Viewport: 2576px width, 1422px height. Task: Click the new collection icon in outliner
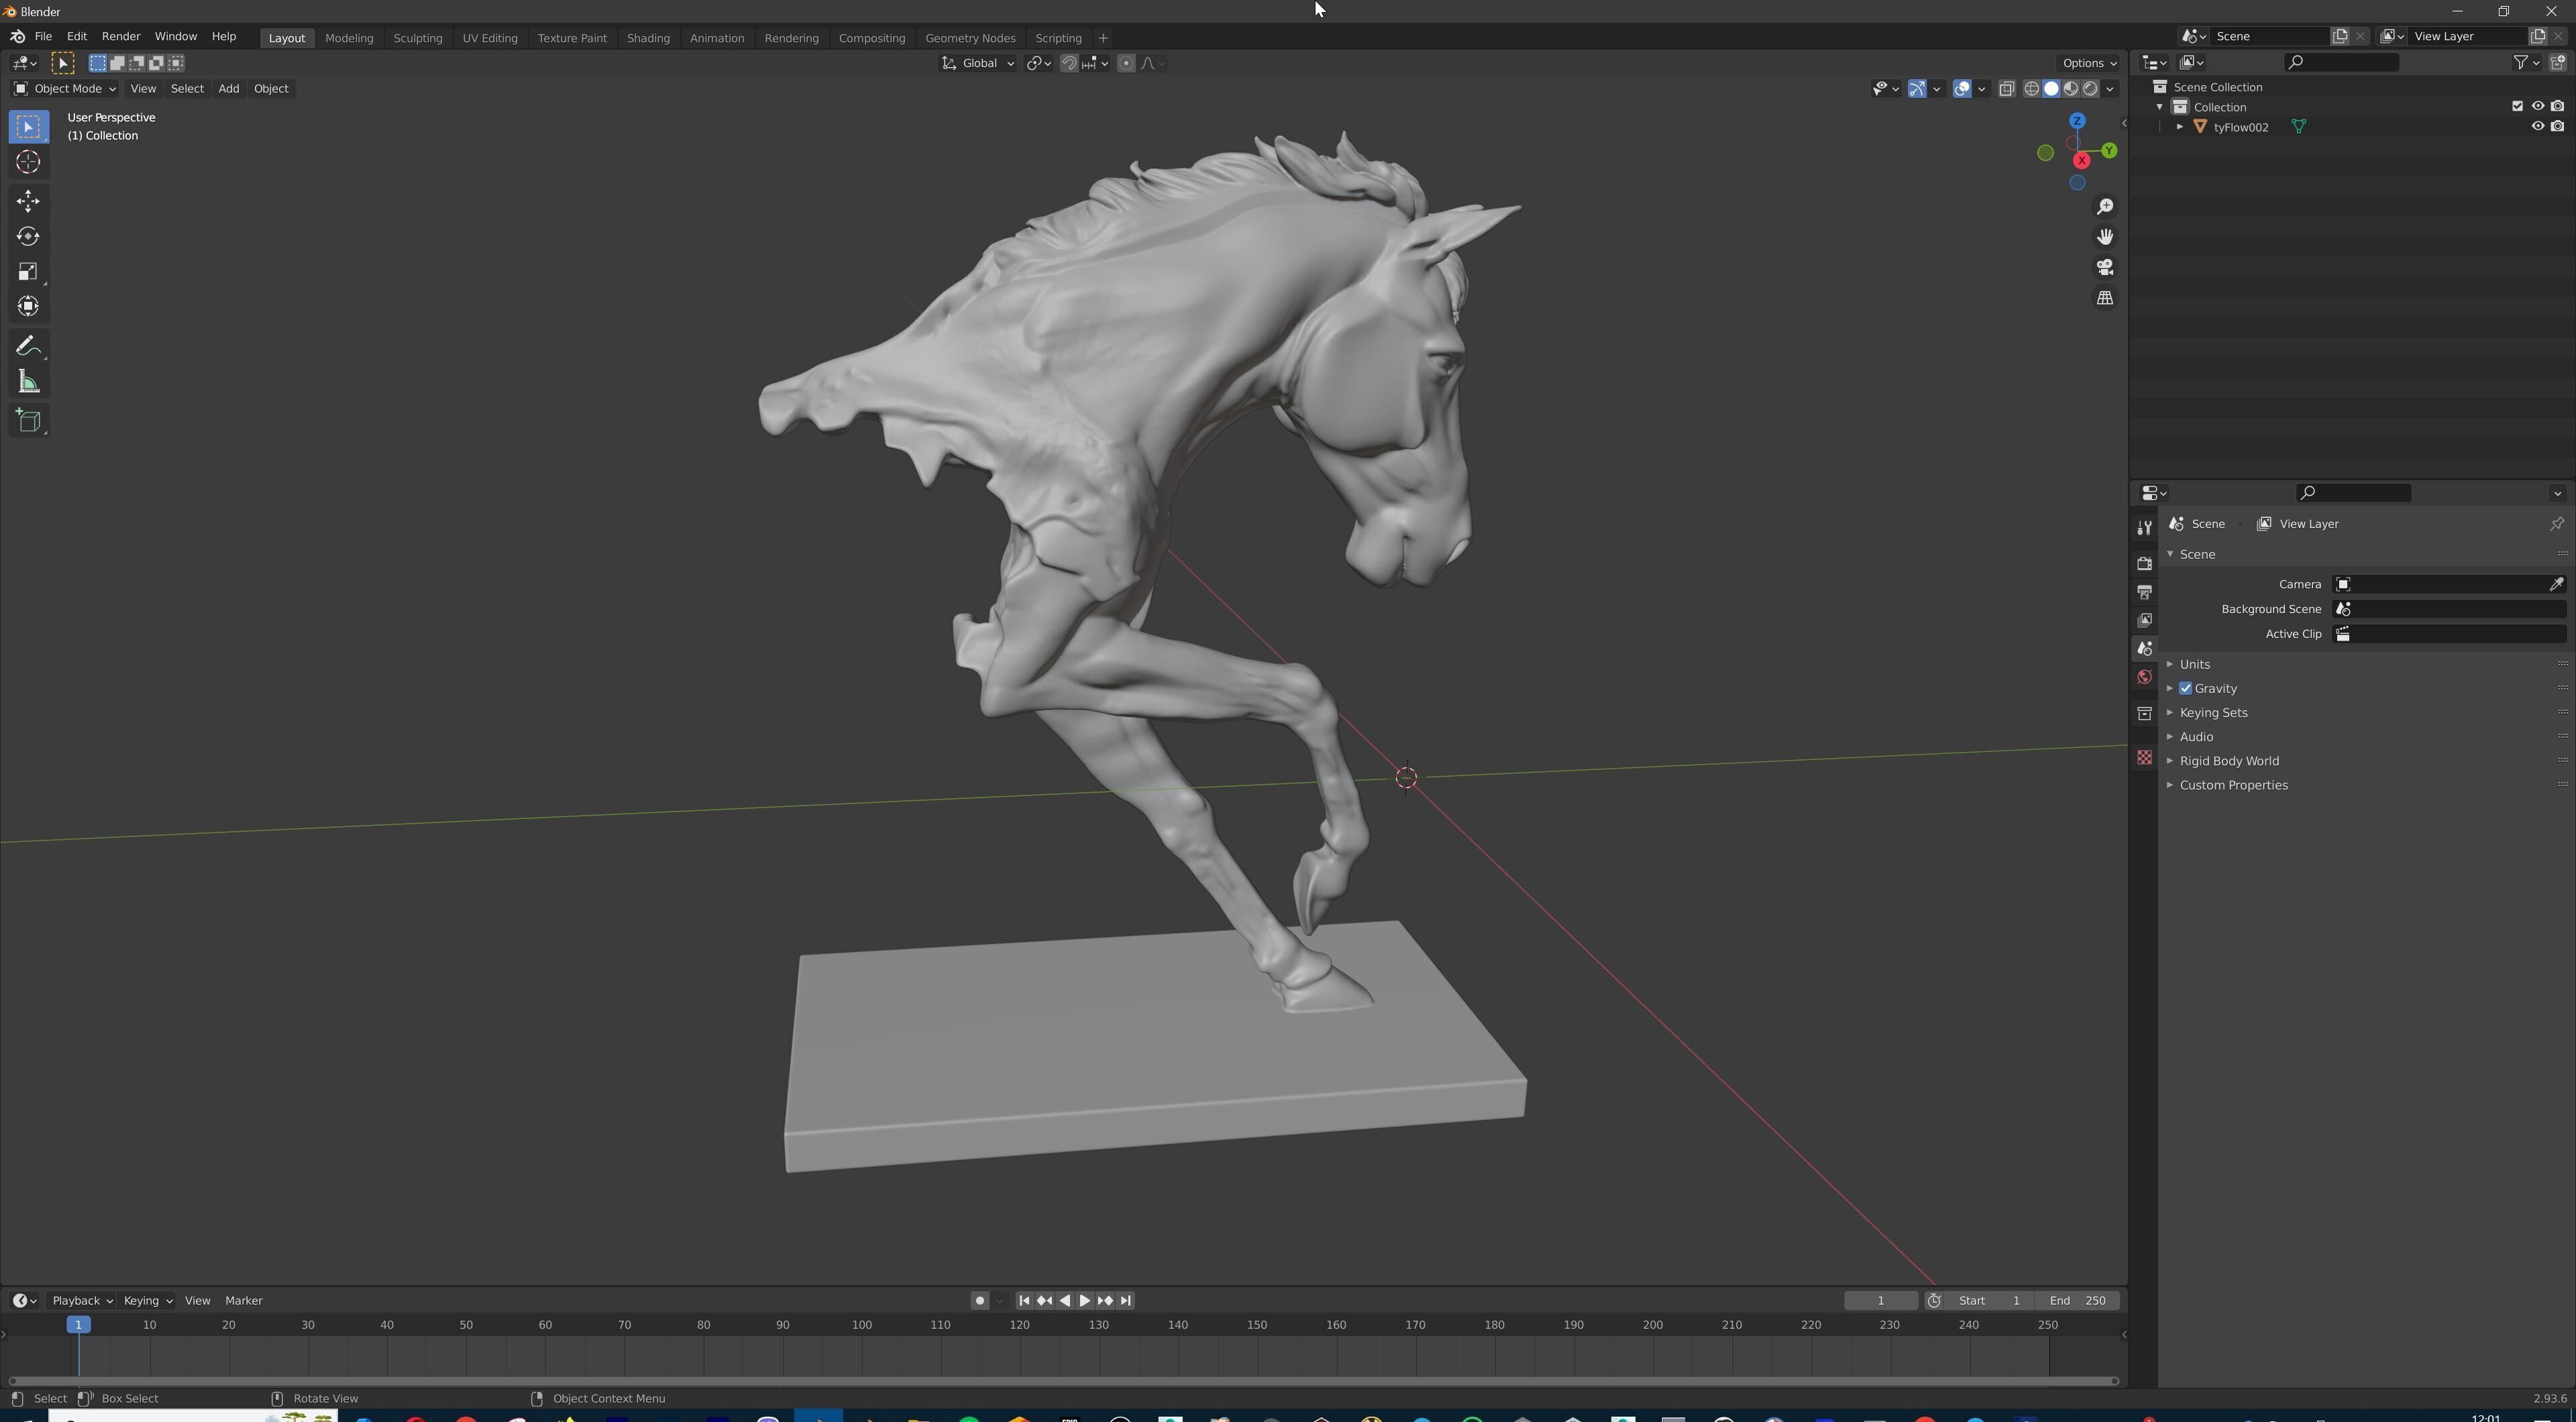pos(2558,62)
